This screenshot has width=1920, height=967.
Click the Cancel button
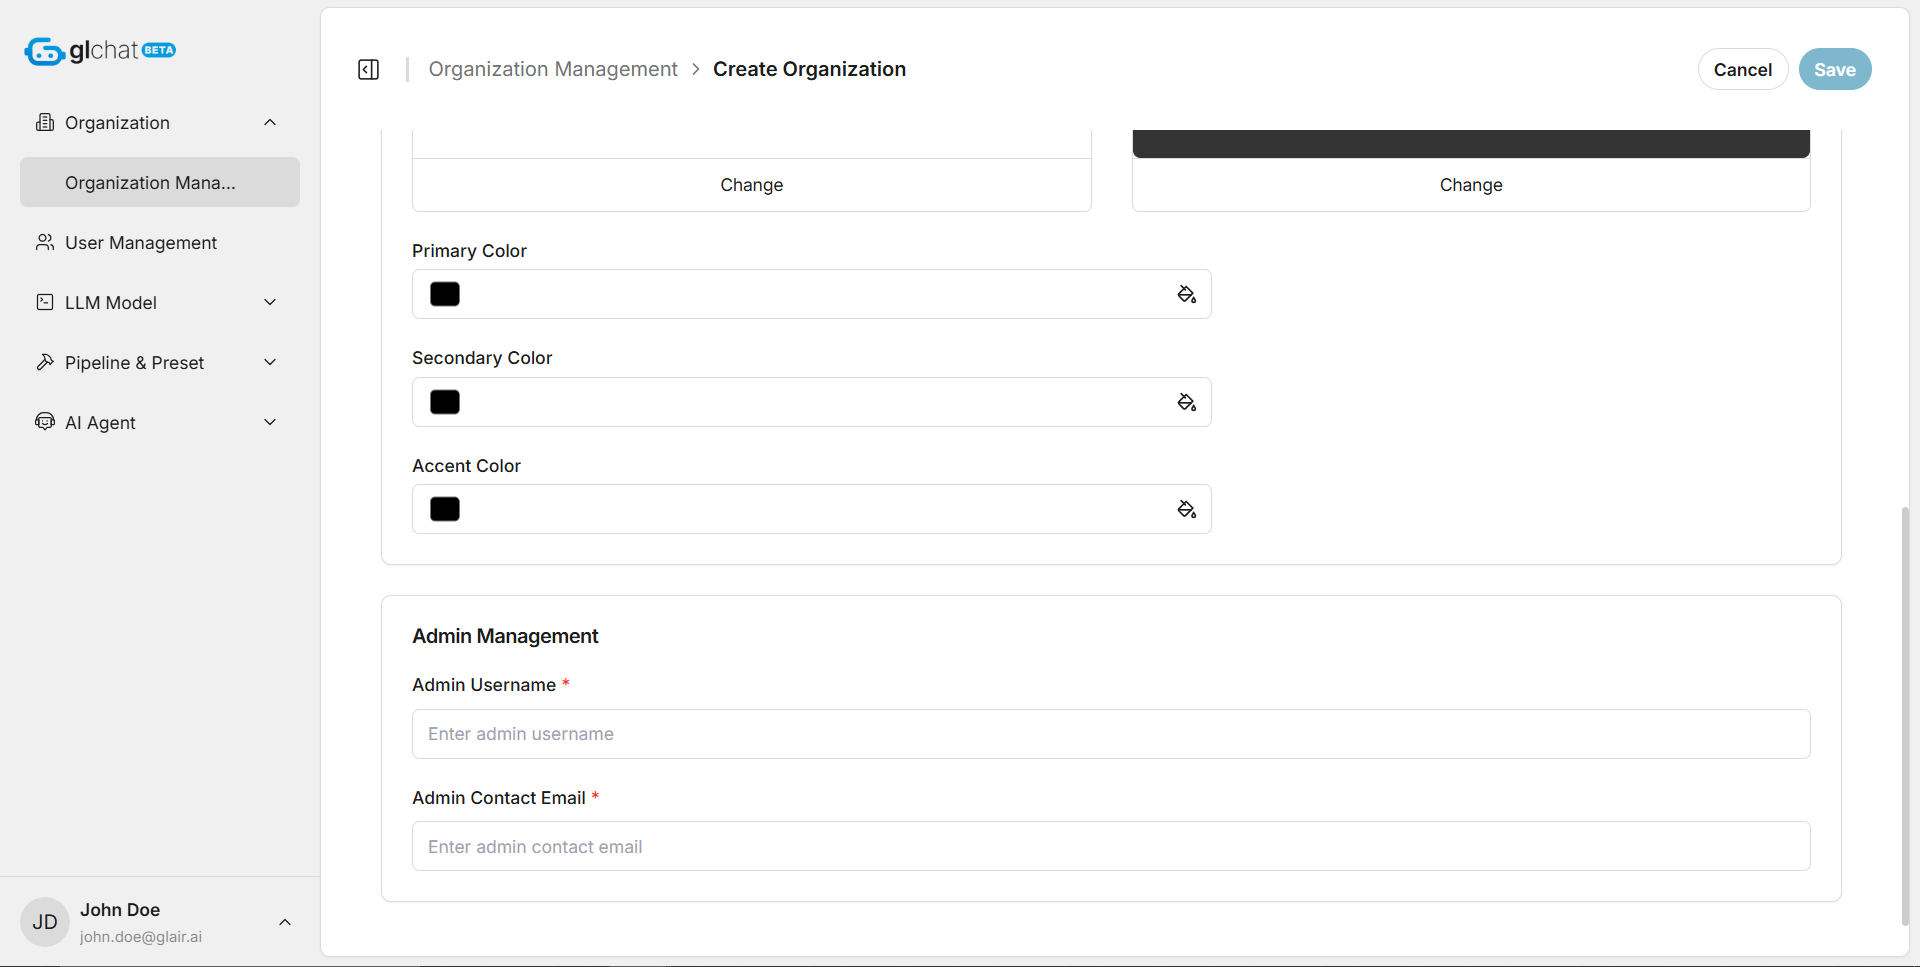pos(1742,69)
